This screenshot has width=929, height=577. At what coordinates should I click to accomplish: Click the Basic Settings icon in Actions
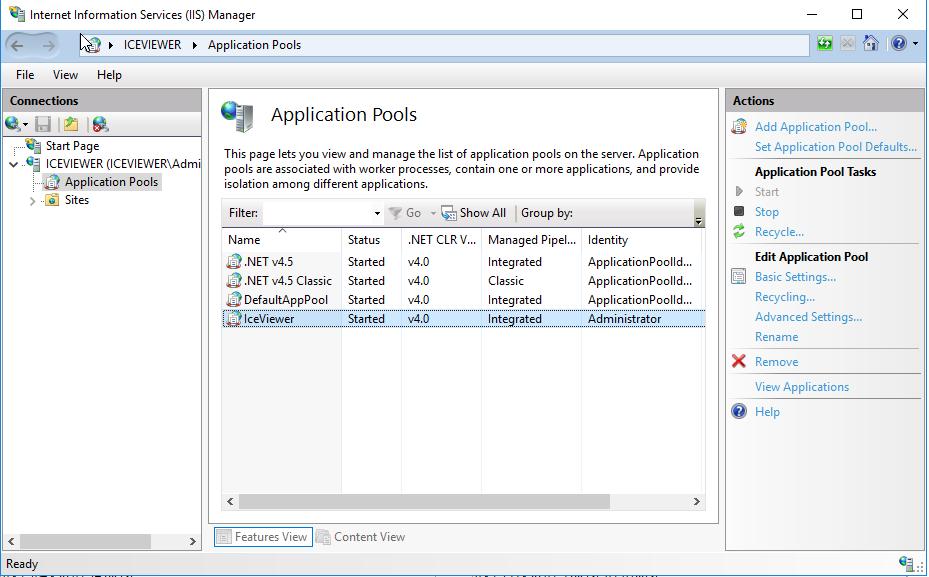[739, 277]
